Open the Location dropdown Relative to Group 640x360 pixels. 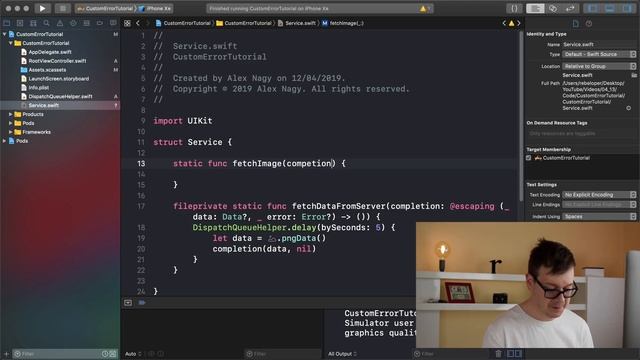(x=599, y=66)
